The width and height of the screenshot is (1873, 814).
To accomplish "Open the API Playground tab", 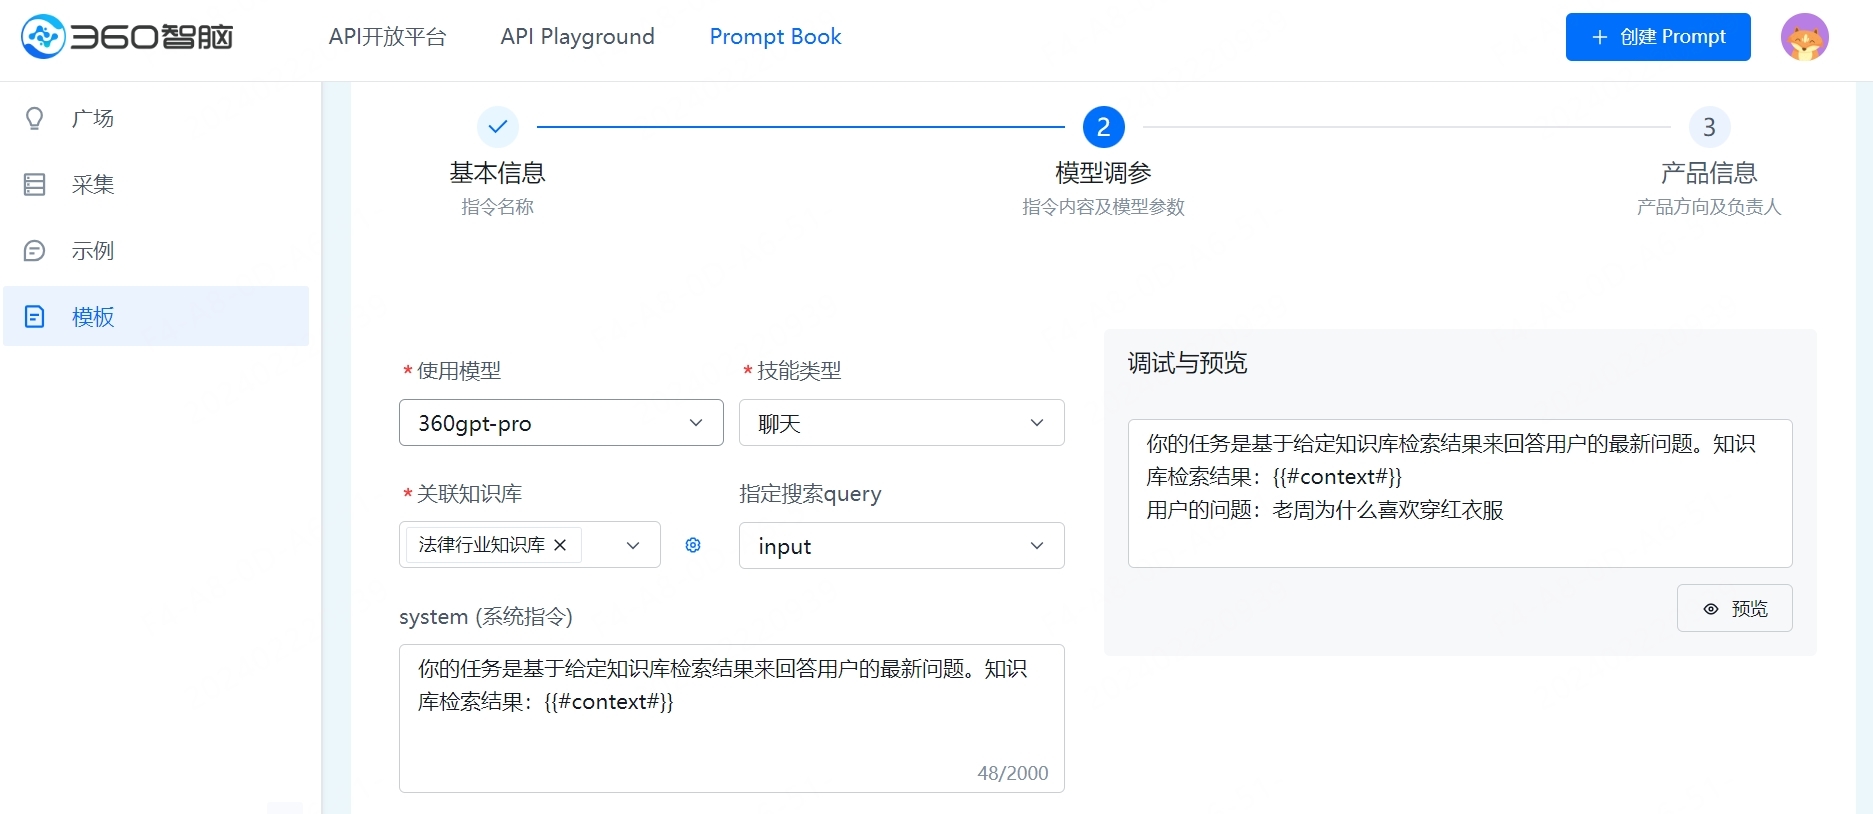I will pyautogui.click(x=577, y=37).
